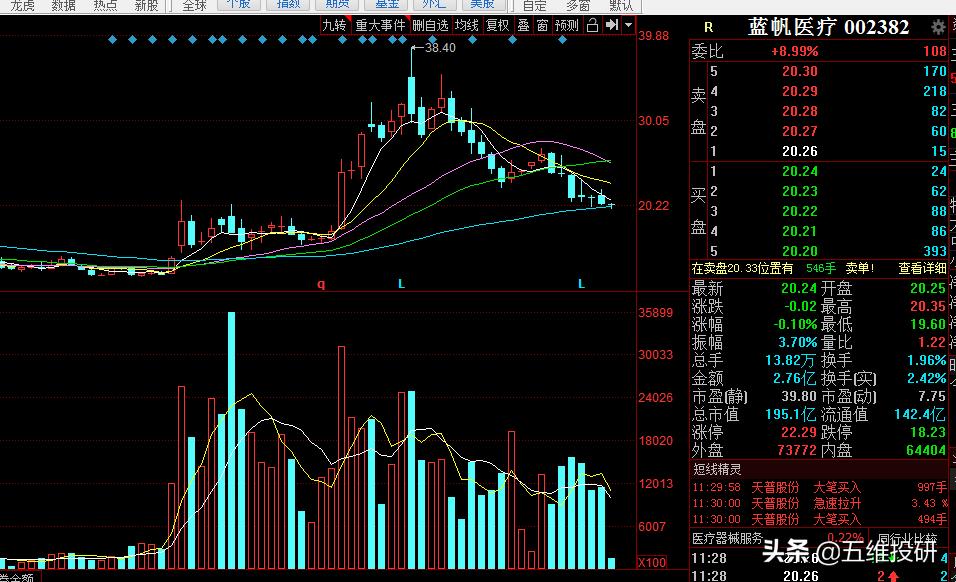Click the 委比 +8.99% value
Viewport: 956px width, 582px height.
pos(794,51)
